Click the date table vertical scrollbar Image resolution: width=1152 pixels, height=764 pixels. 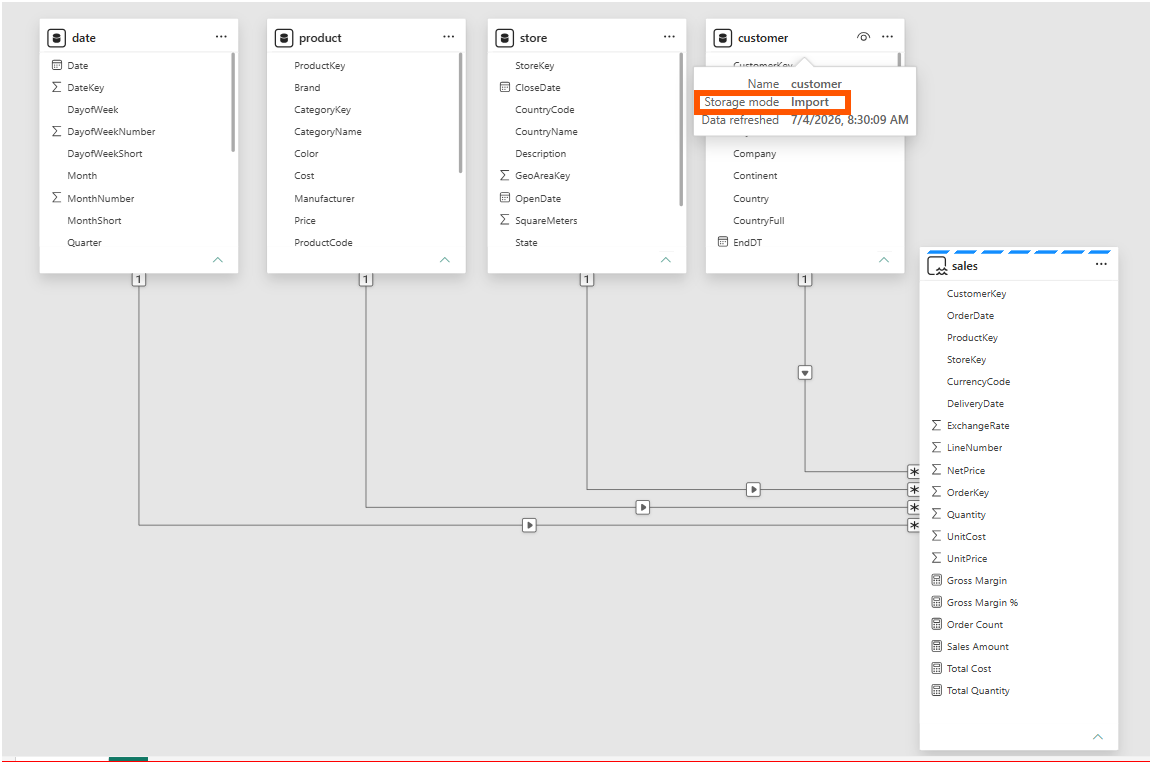[233, 102]
